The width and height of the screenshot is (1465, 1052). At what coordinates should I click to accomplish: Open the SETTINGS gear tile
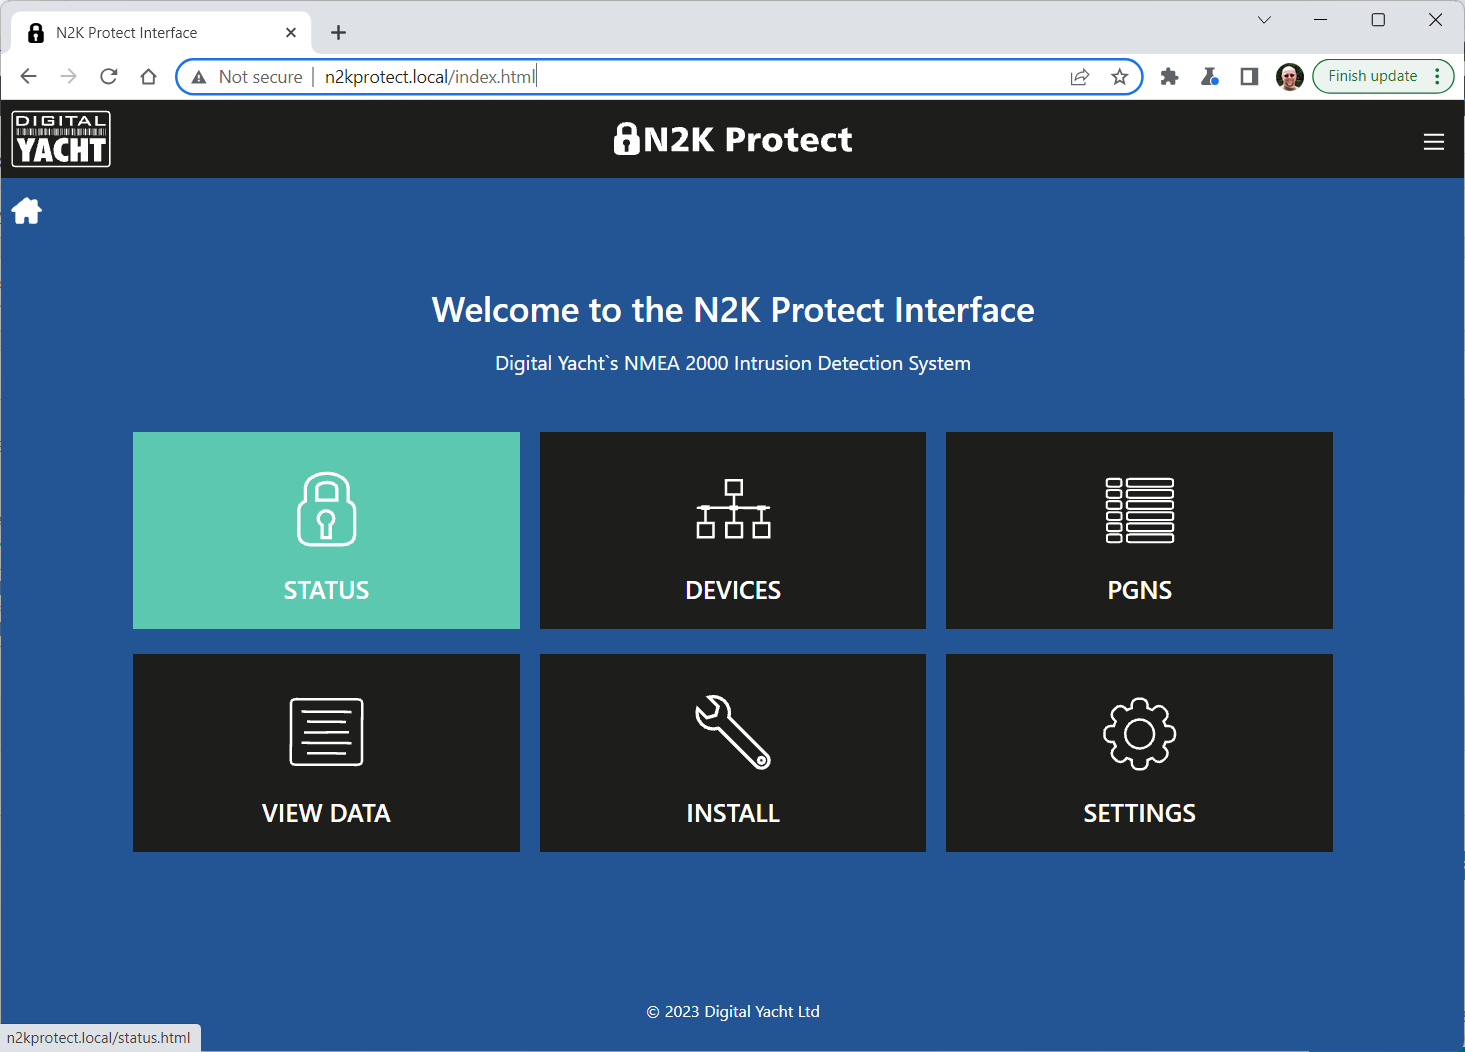click(1139, 753)
